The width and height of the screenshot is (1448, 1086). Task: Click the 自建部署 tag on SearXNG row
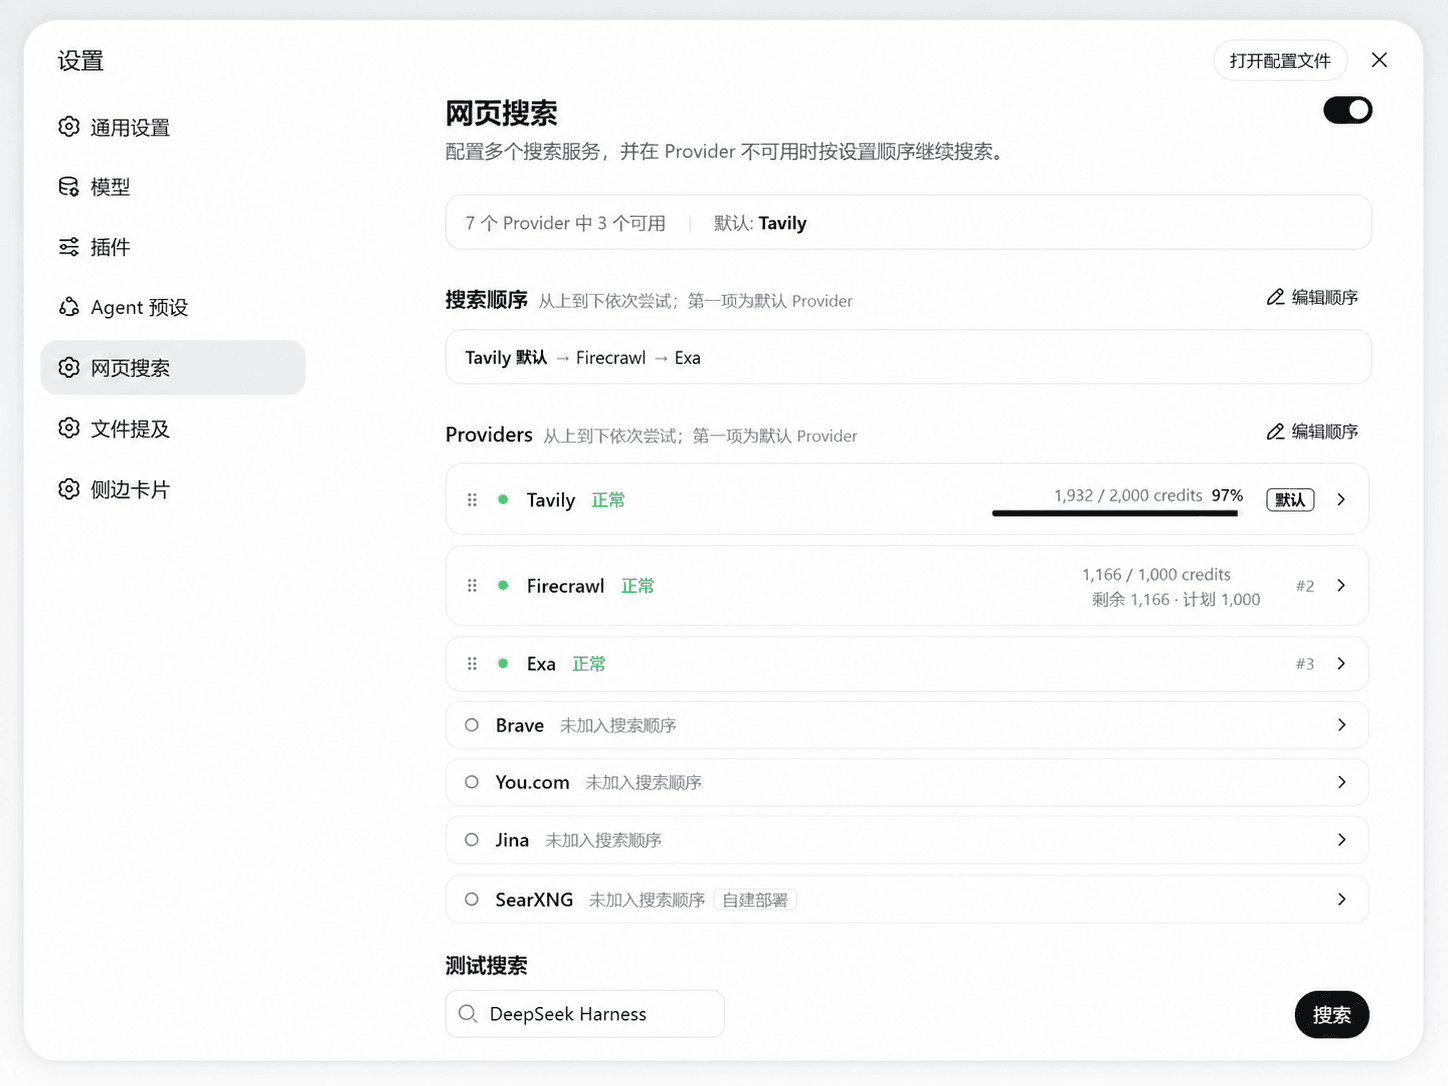point(755,900)
